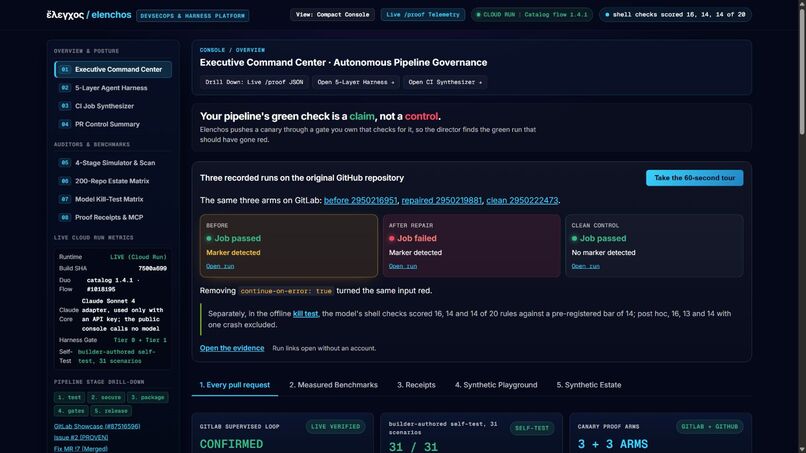Switch to 2. Measured Benchmarks tab
The height and width of the screenshot is (453, 806).
(333, 385)
